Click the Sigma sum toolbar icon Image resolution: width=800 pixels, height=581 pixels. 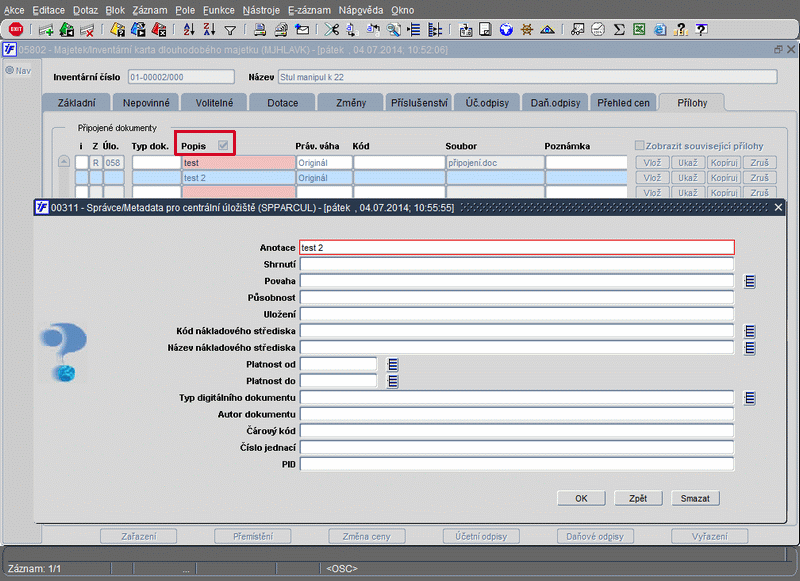[619, 29]
